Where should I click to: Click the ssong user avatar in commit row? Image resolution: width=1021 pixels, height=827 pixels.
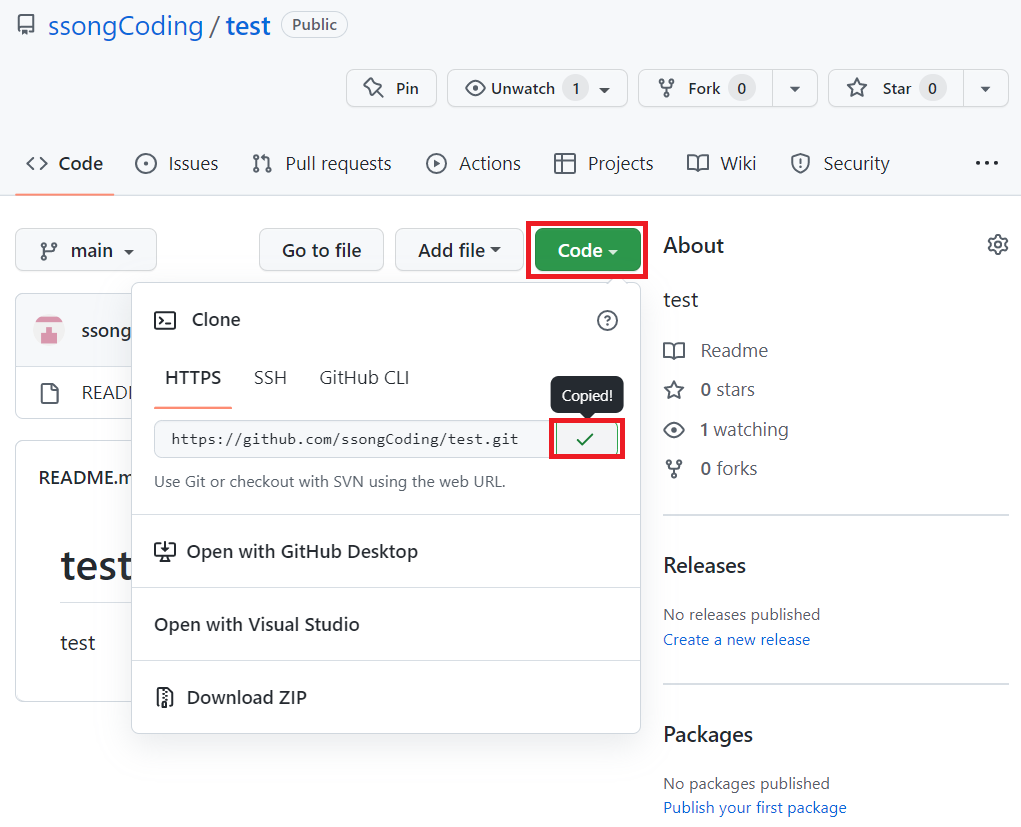[49, 330]
